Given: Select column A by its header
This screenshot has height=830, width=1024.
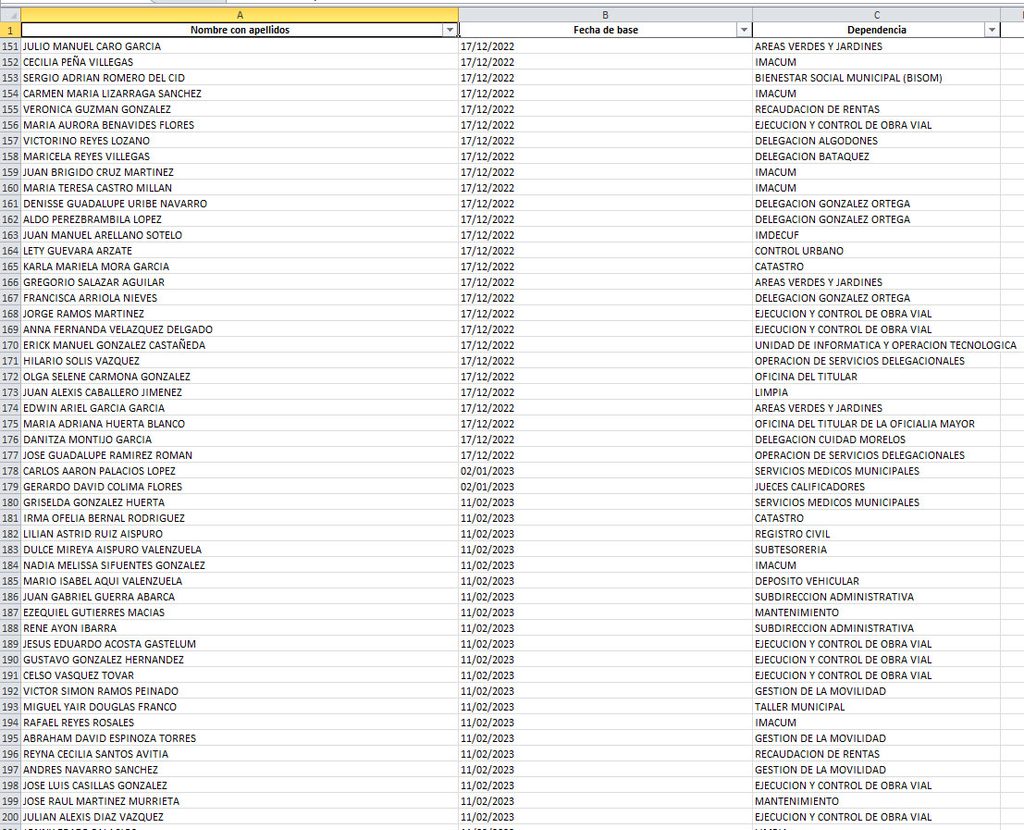Looking at the screenshot, I should pyautogui.click(x=240, y=14).
